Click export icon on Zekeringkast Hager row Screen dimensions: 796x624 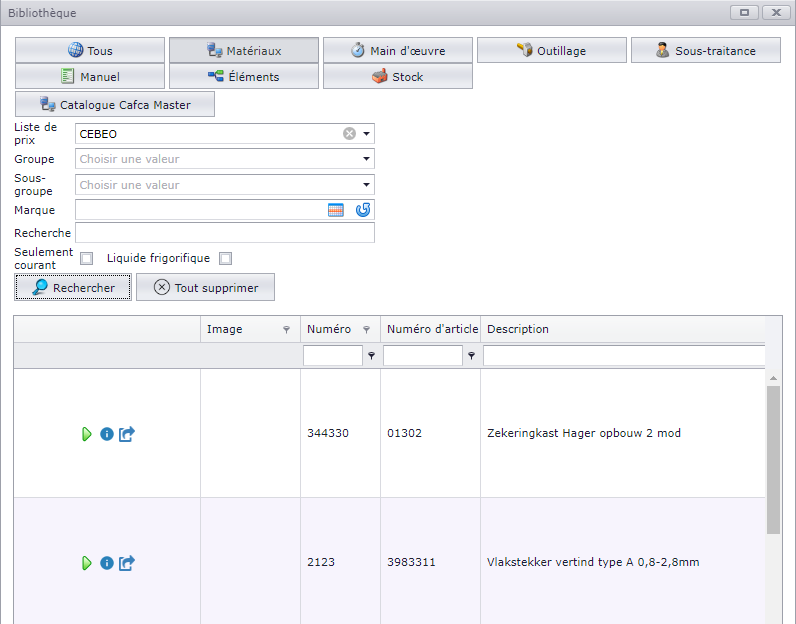(127, 434)
